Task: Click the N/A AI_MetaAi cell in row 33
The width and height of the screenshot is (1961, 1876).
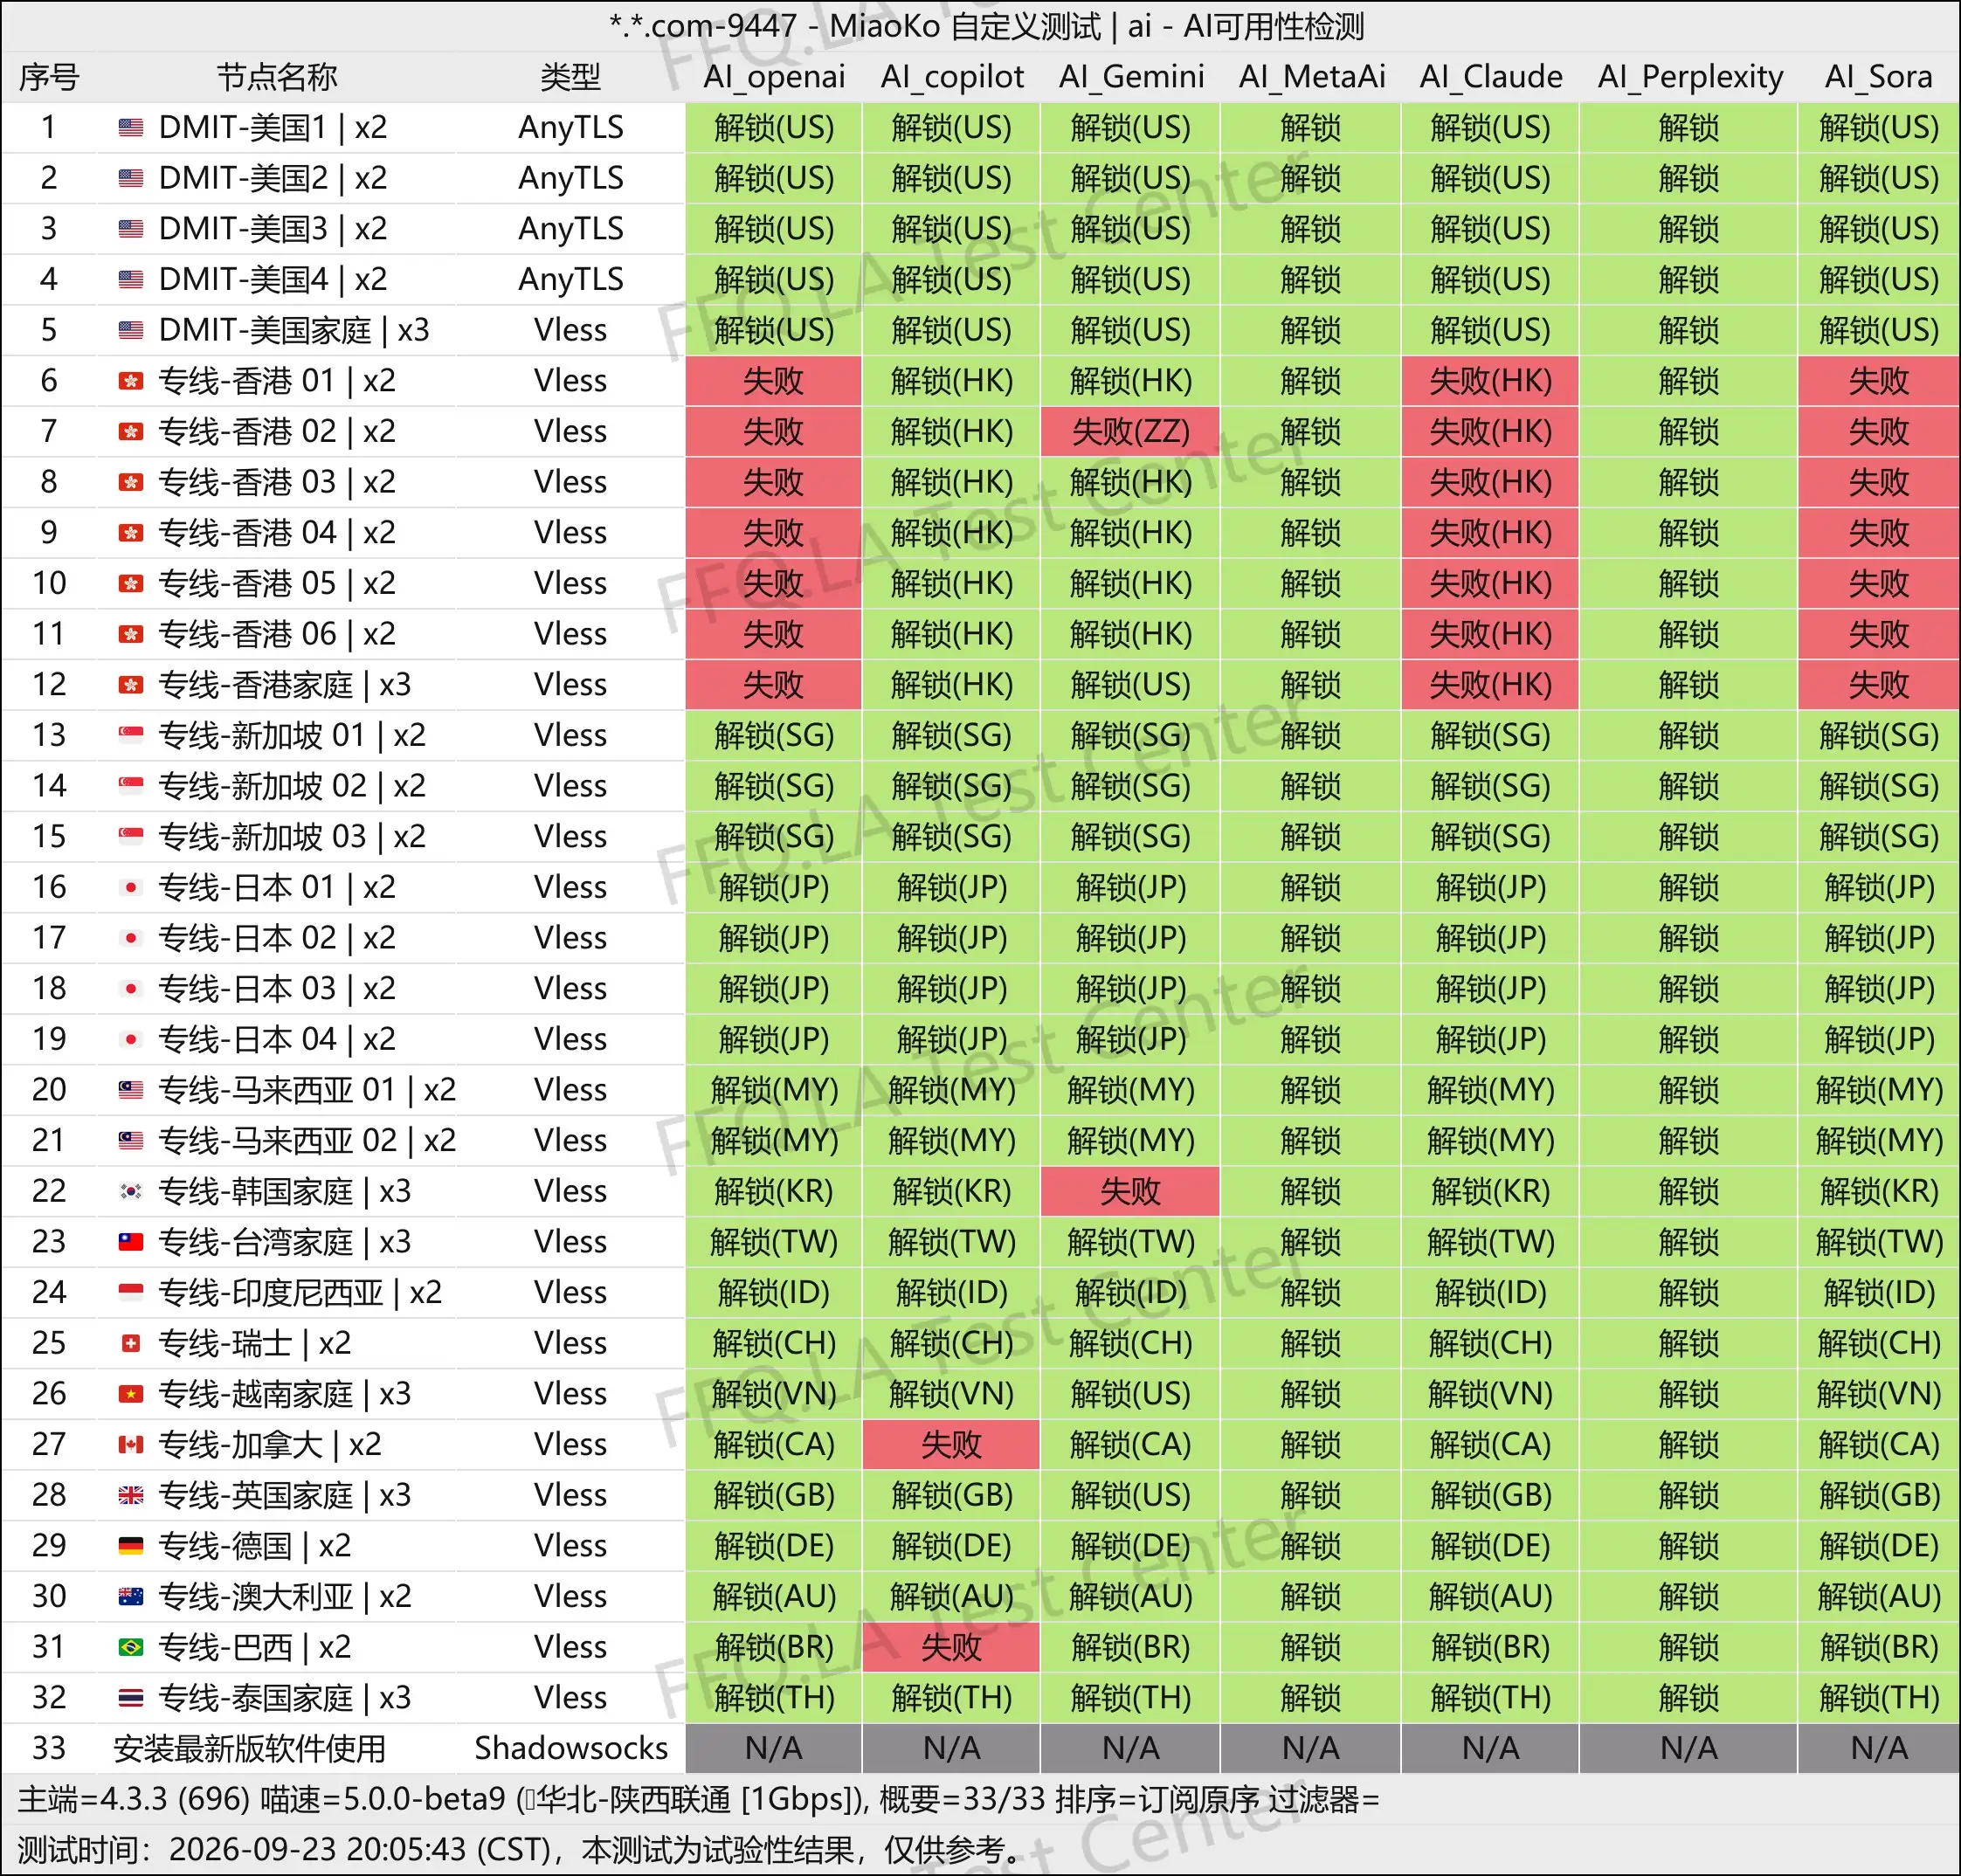Action: coord(1310,1748)
